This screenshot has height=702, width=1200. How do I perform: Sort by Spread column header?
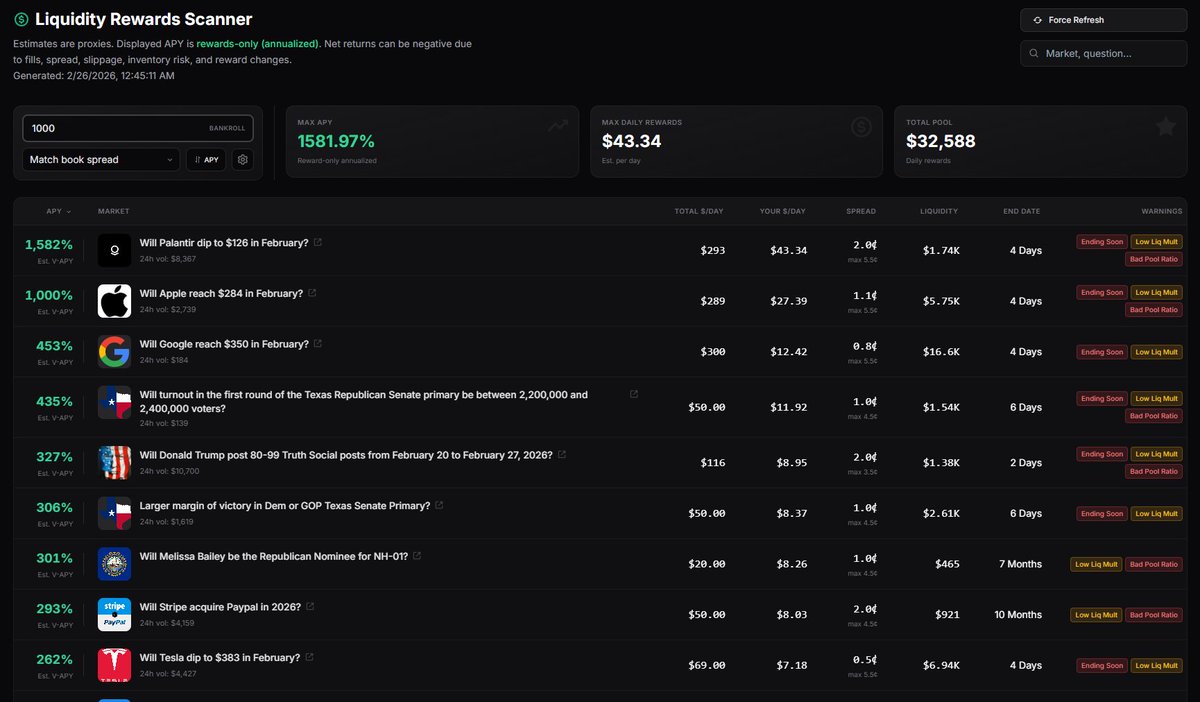[861, 211]
